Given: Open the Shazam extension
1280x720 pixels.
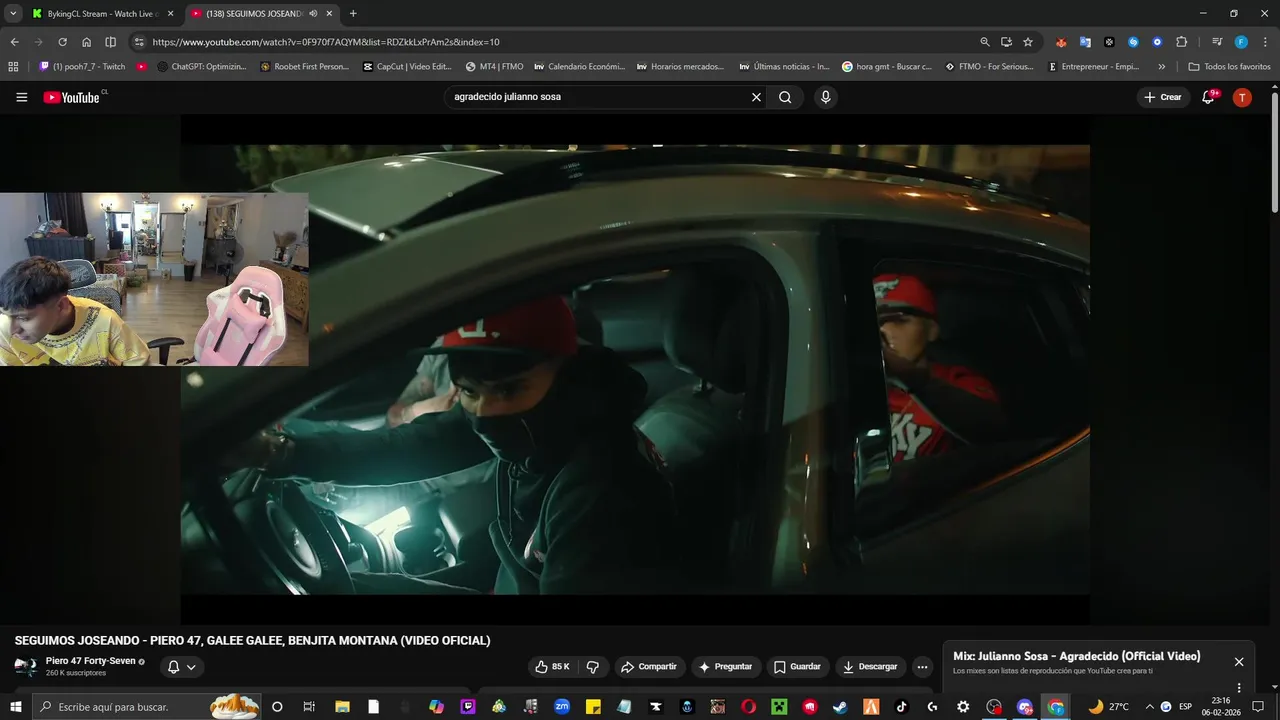Looking at the screenshot, I should tap(1133, 42).
